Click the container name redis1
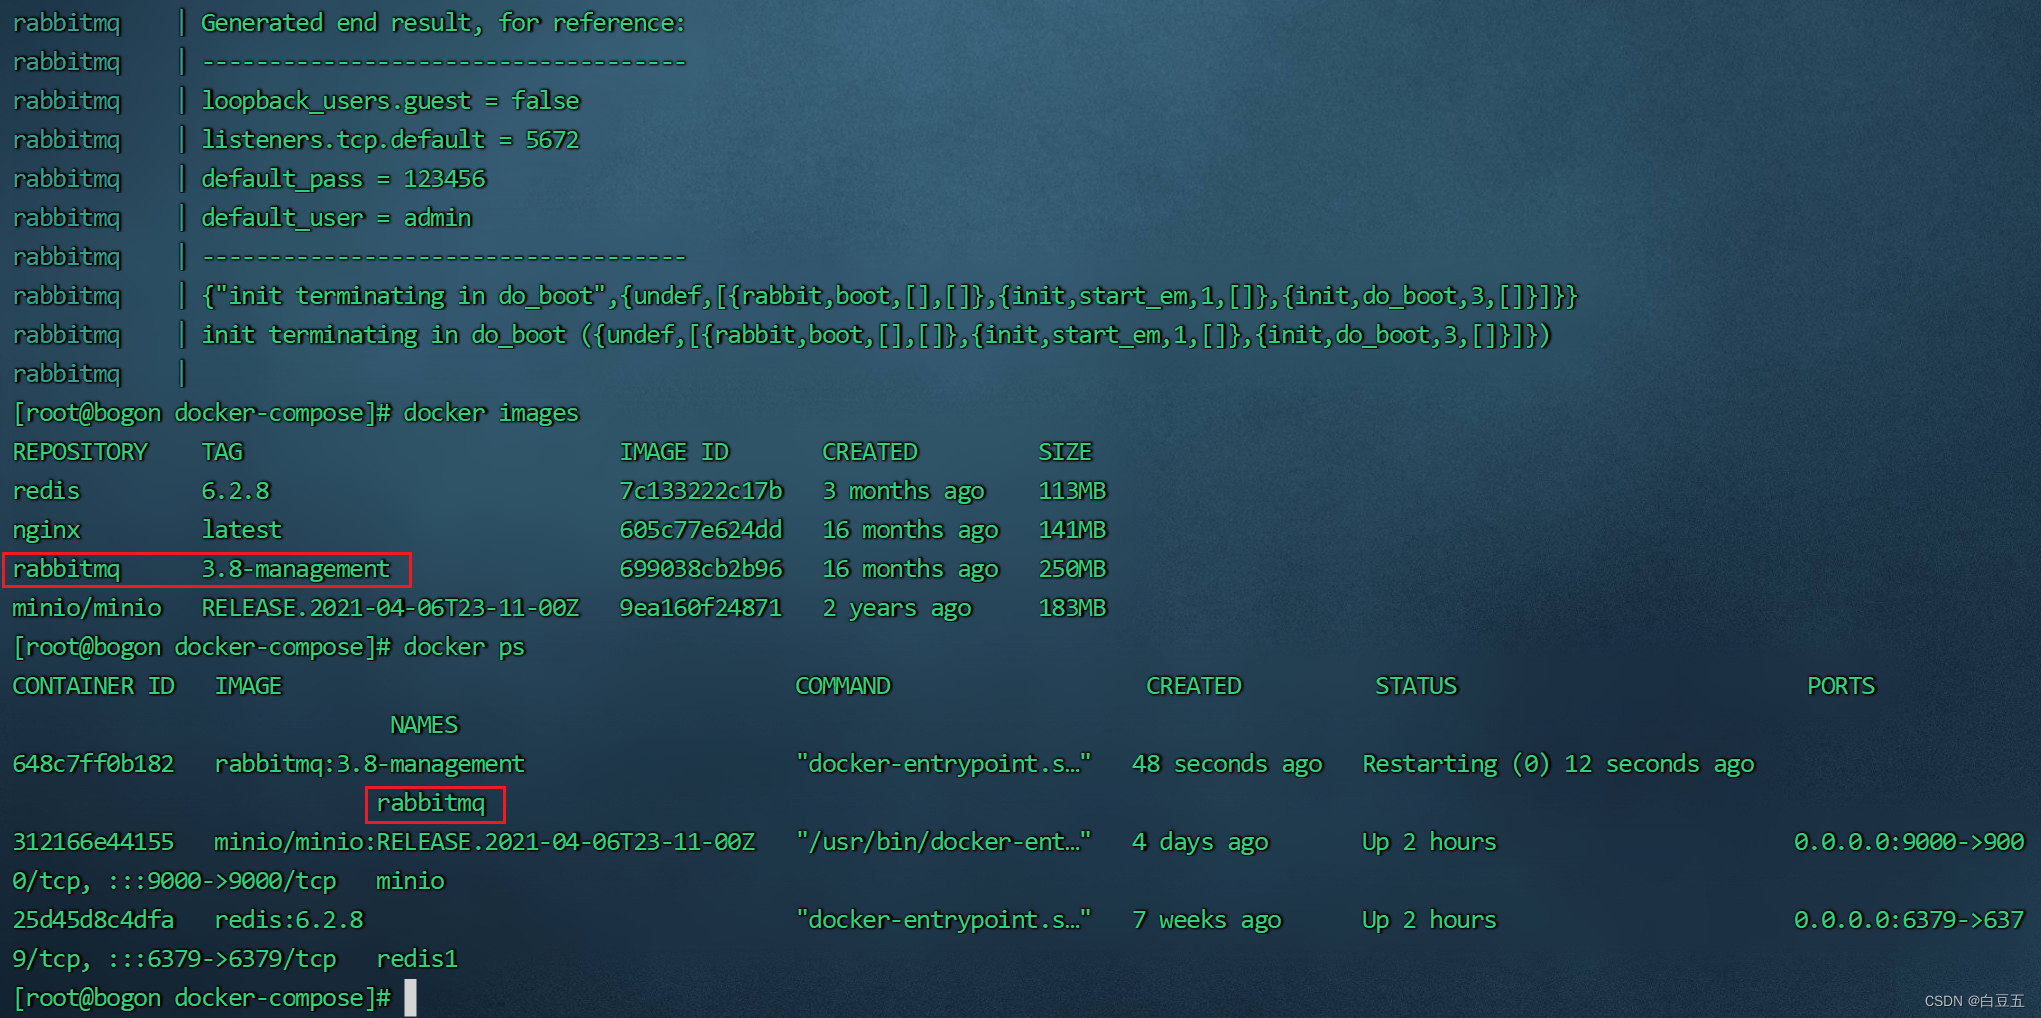This screenshot has height=1018, width=2041. click(417, 959)
